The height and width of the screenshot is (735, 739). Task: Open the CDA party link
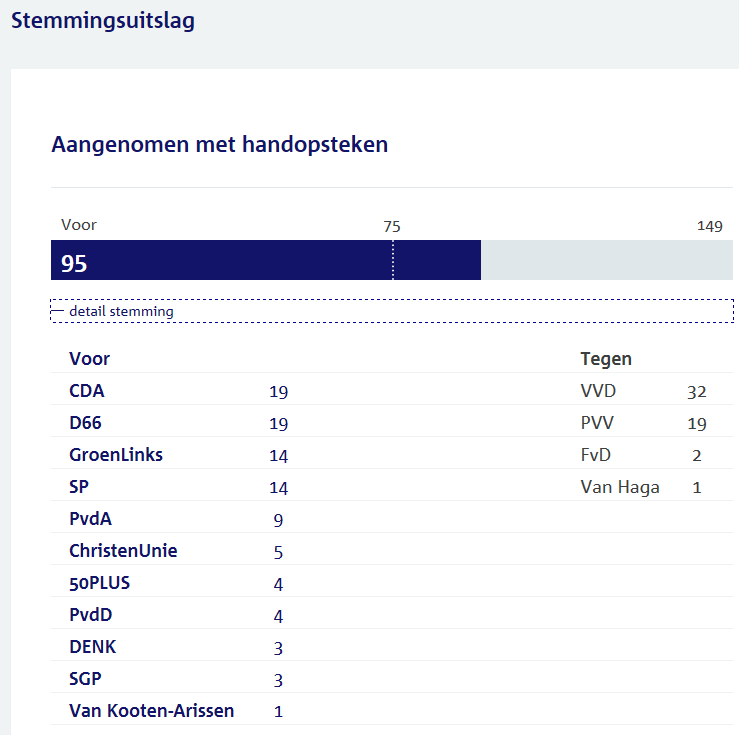point(86,391)
